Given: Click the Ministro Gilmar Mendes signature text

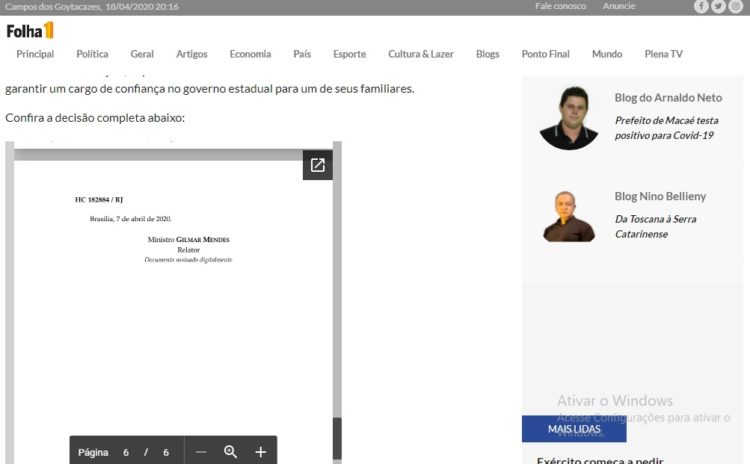Looking at the screenshot, I should (188, 240).
